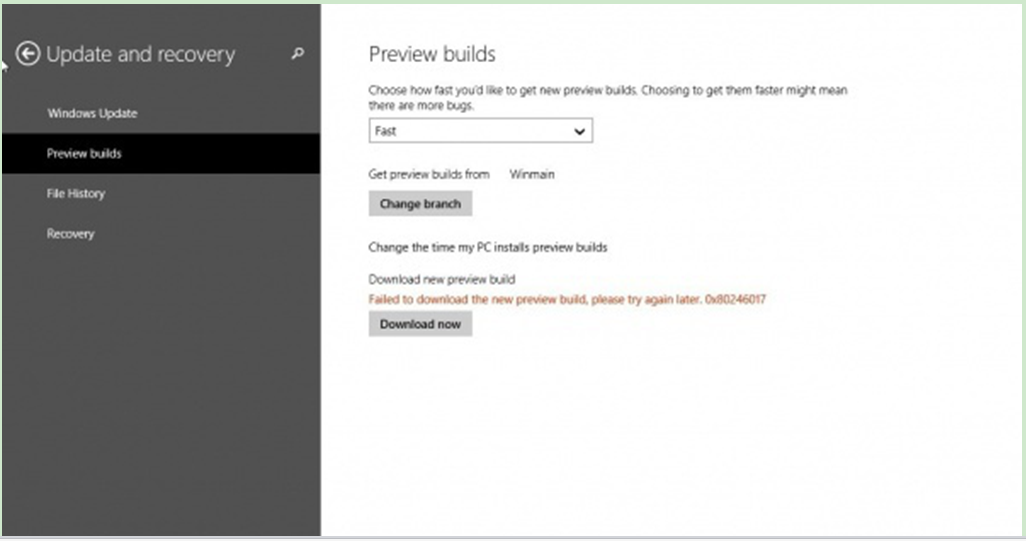
Task: Click the Winmain branch name
Action: [x=532, y=174]
